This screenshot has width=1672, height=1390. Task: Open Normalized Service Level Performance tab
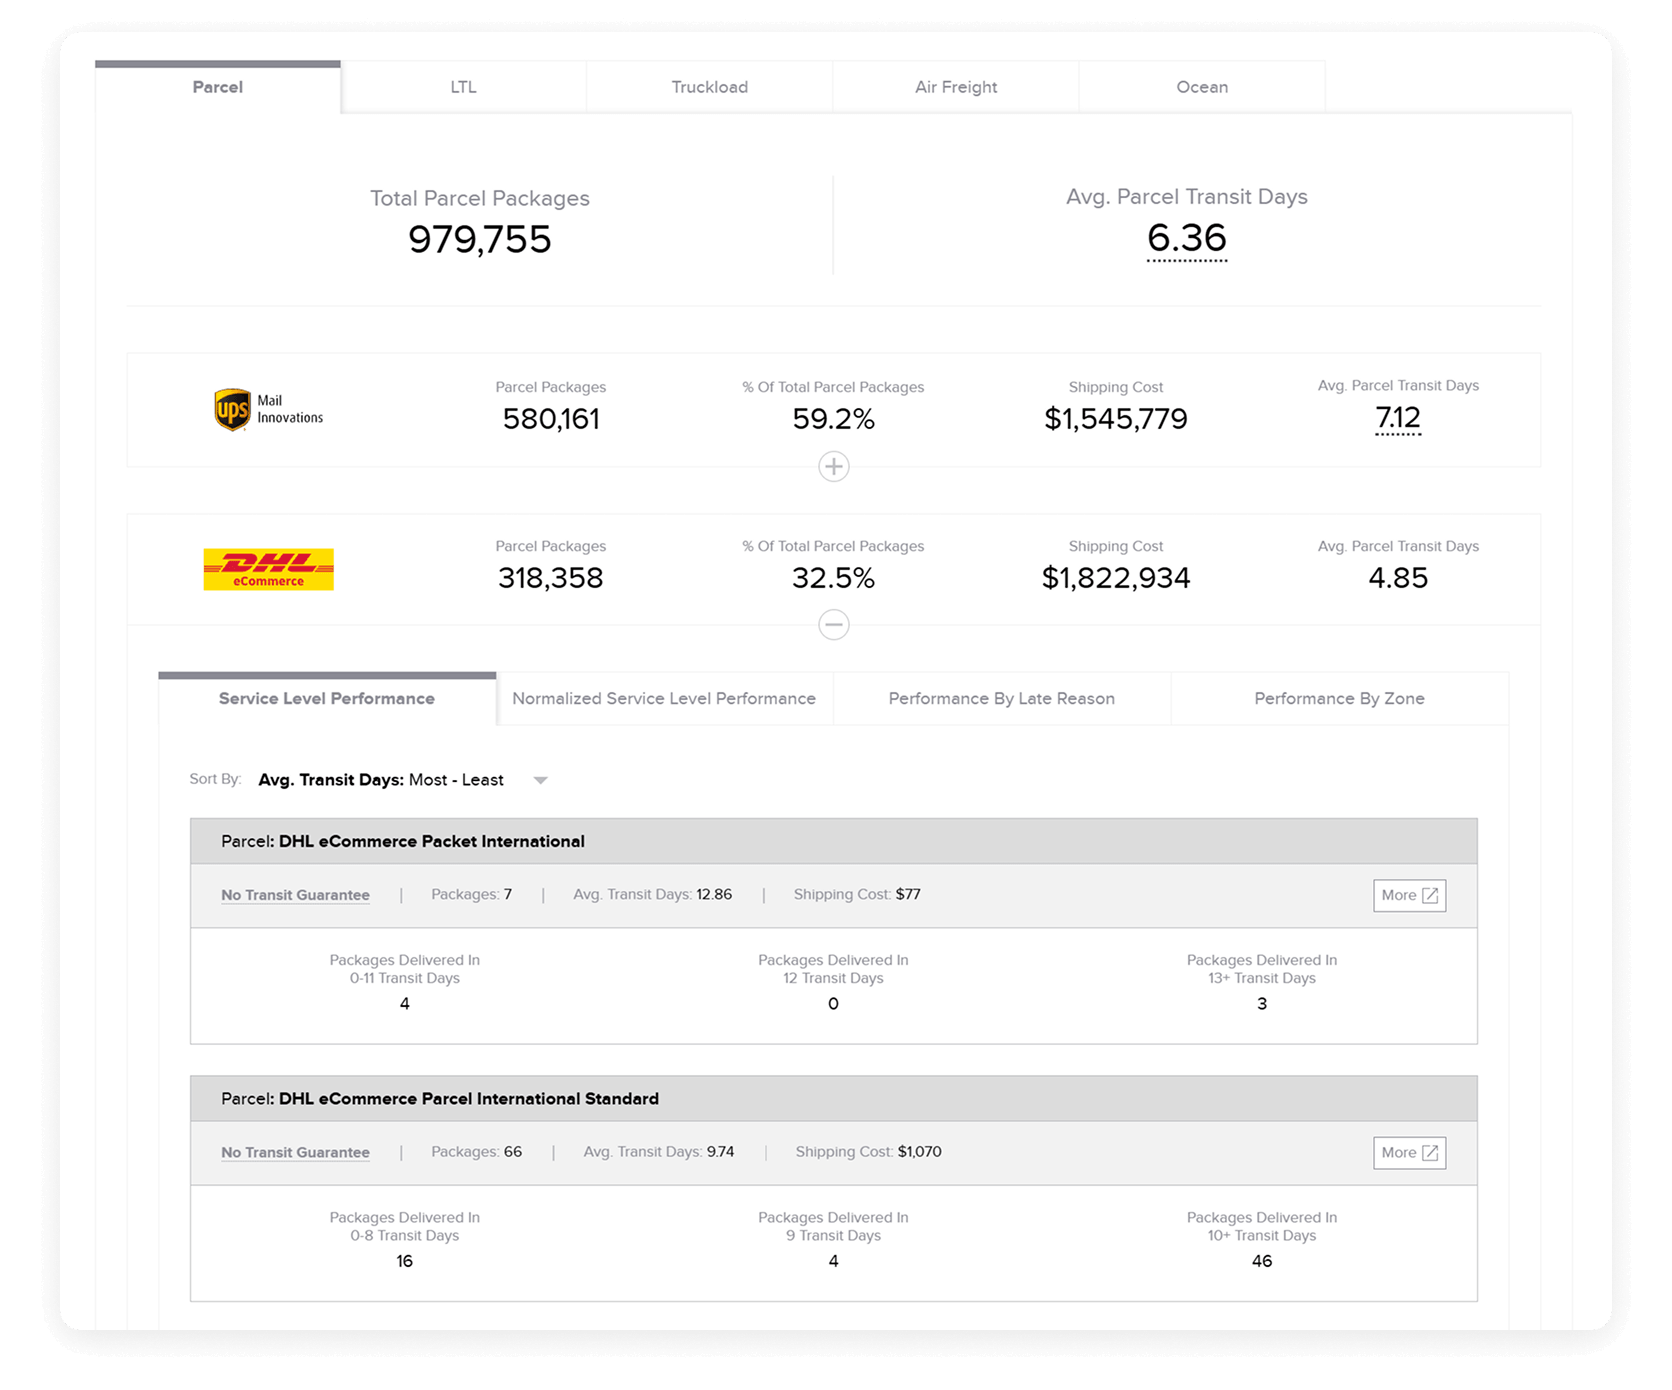coord(664,698)
